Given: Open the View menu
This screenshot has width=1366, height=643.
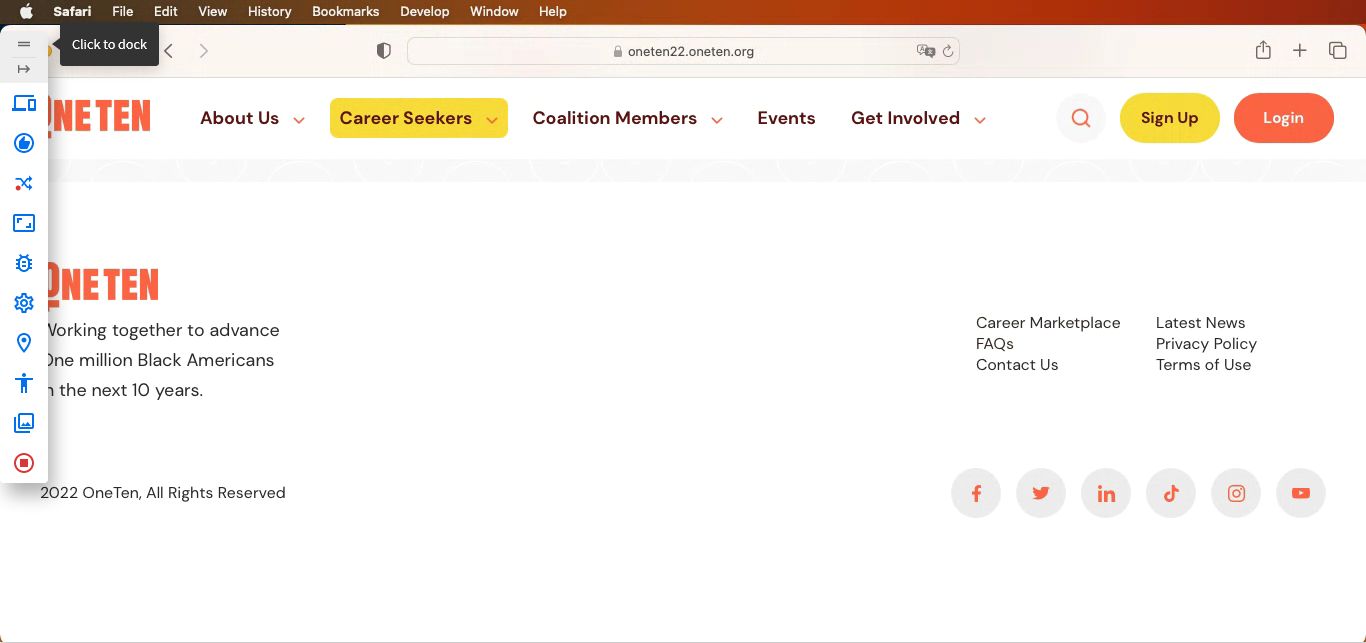Looking at the screenshot, I should 213,12.
